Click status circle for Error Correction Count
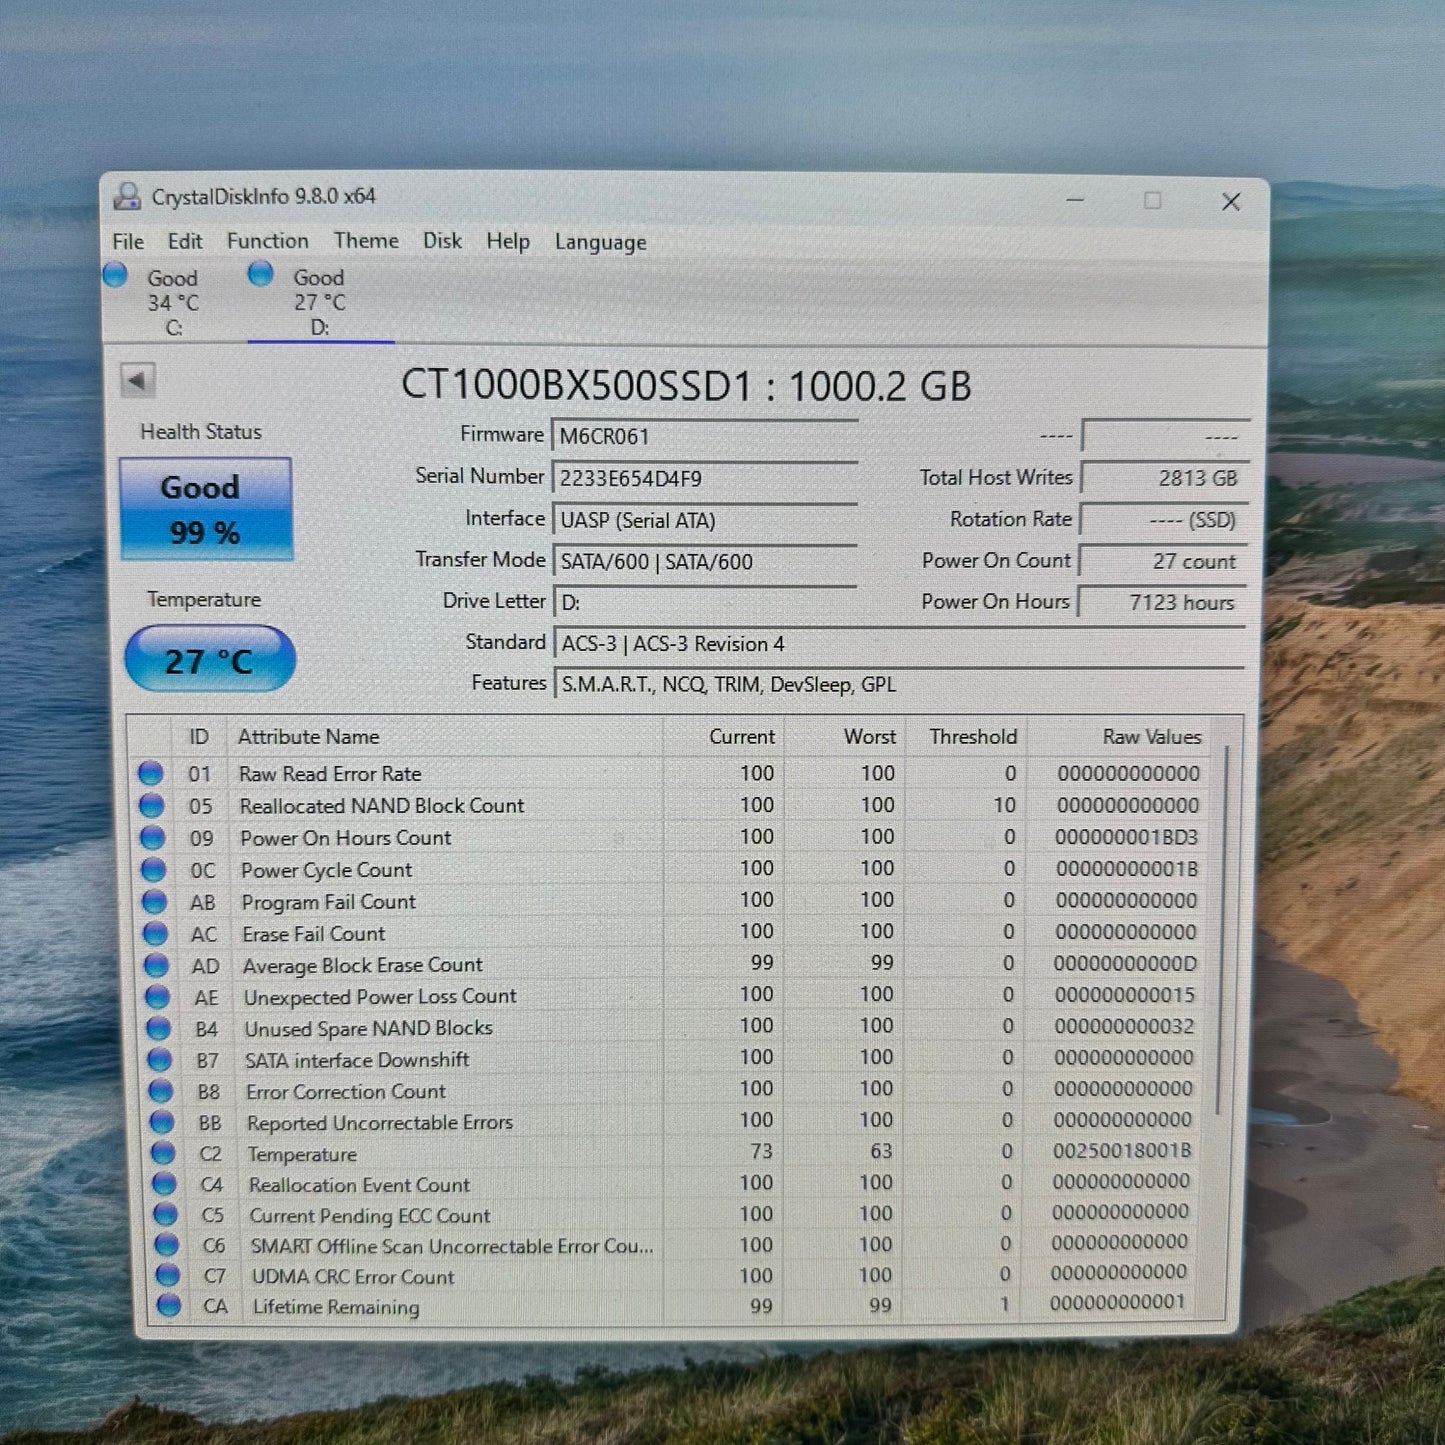1445x1445 pixels. (x=160, y=1091)
